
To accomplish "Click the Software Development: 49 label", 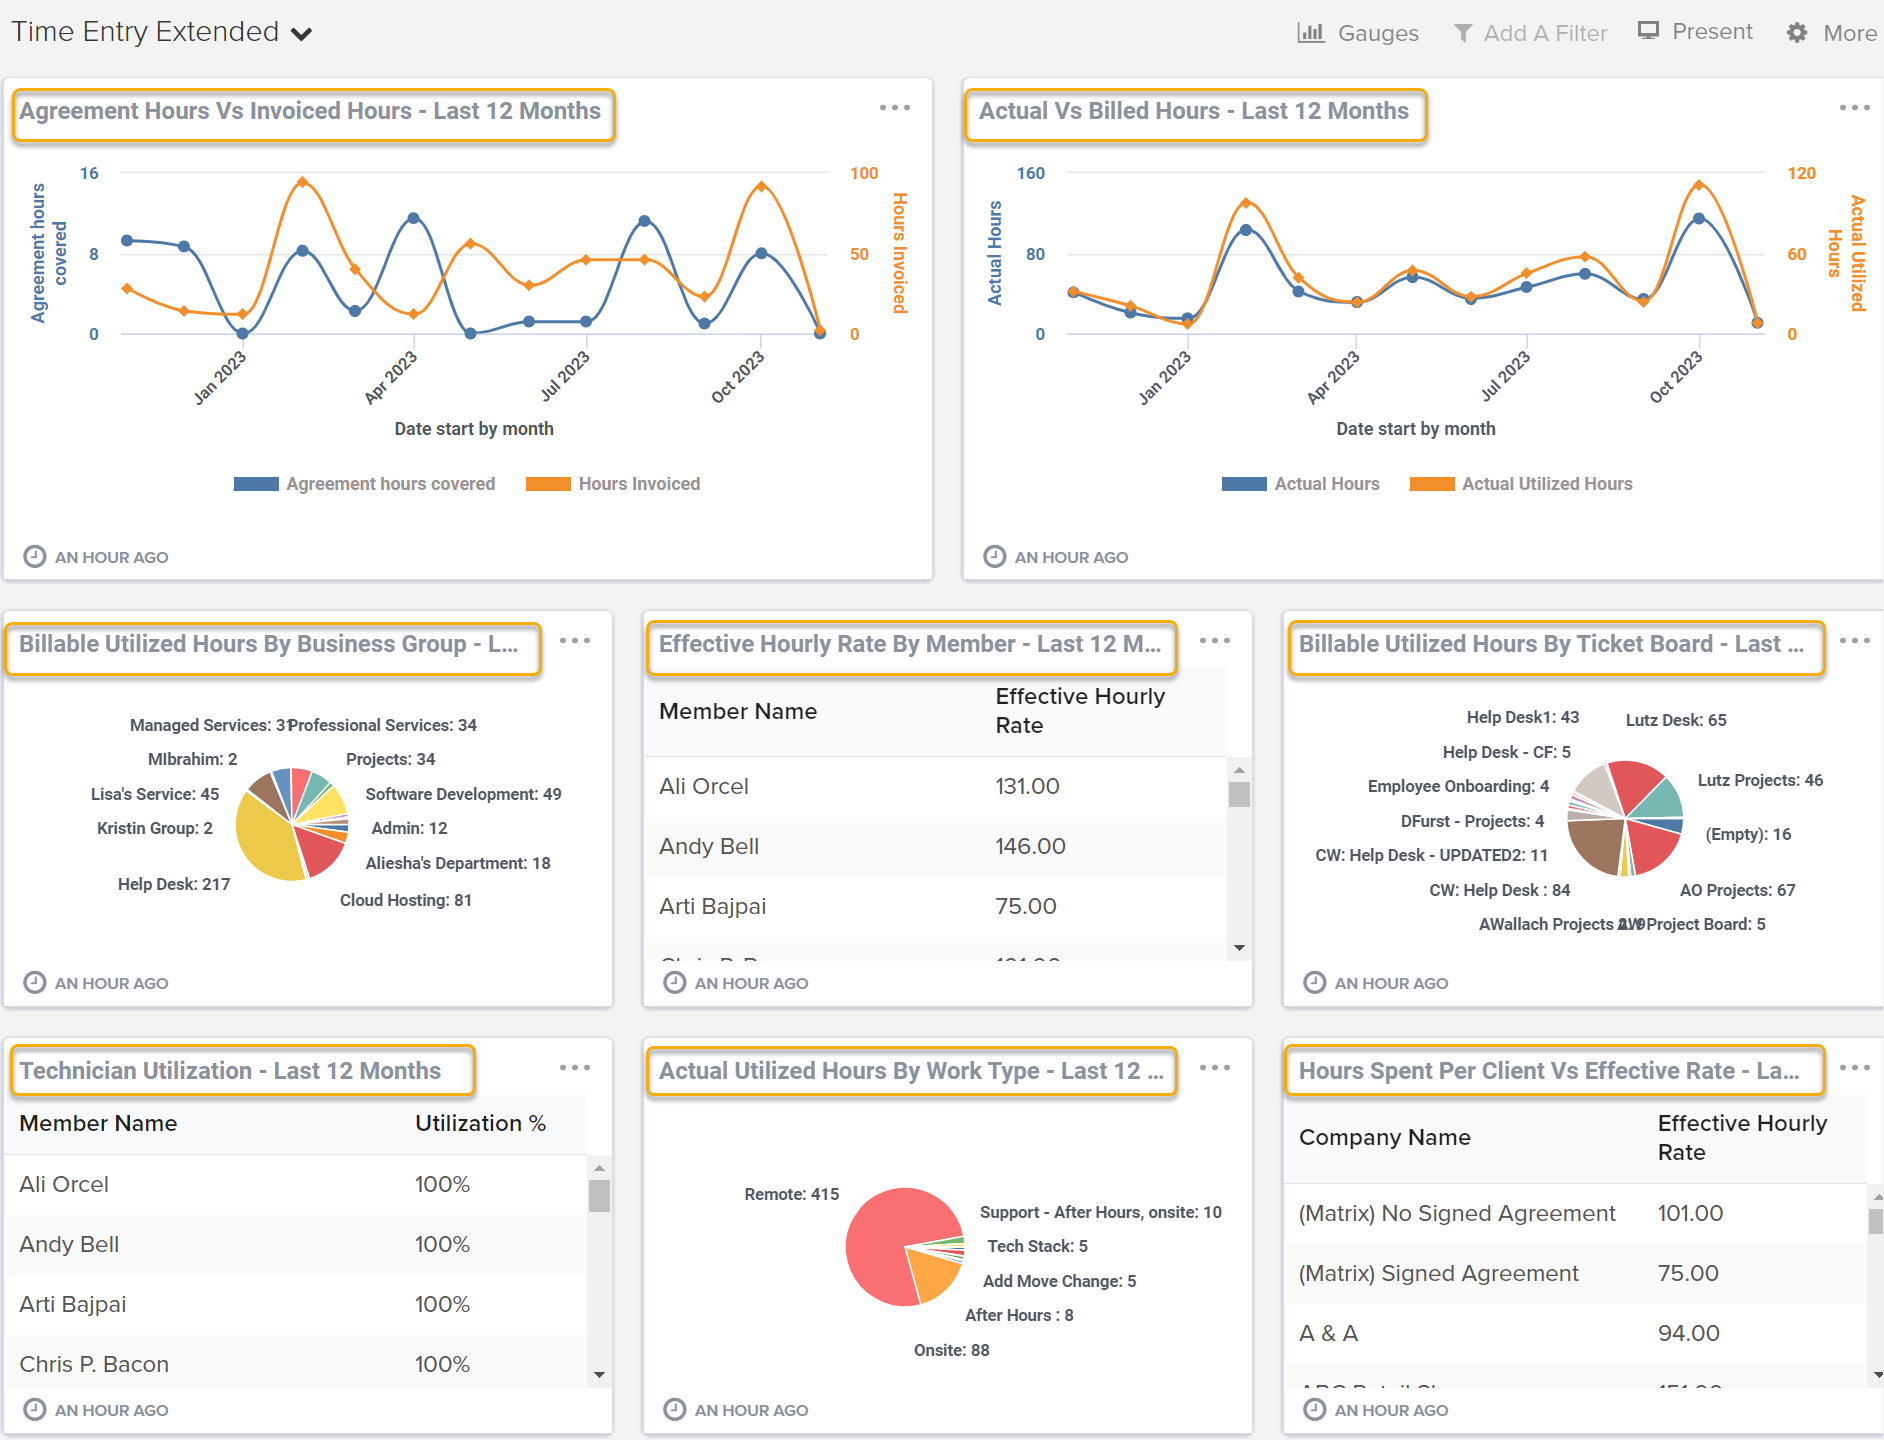I will coord(463,794).
